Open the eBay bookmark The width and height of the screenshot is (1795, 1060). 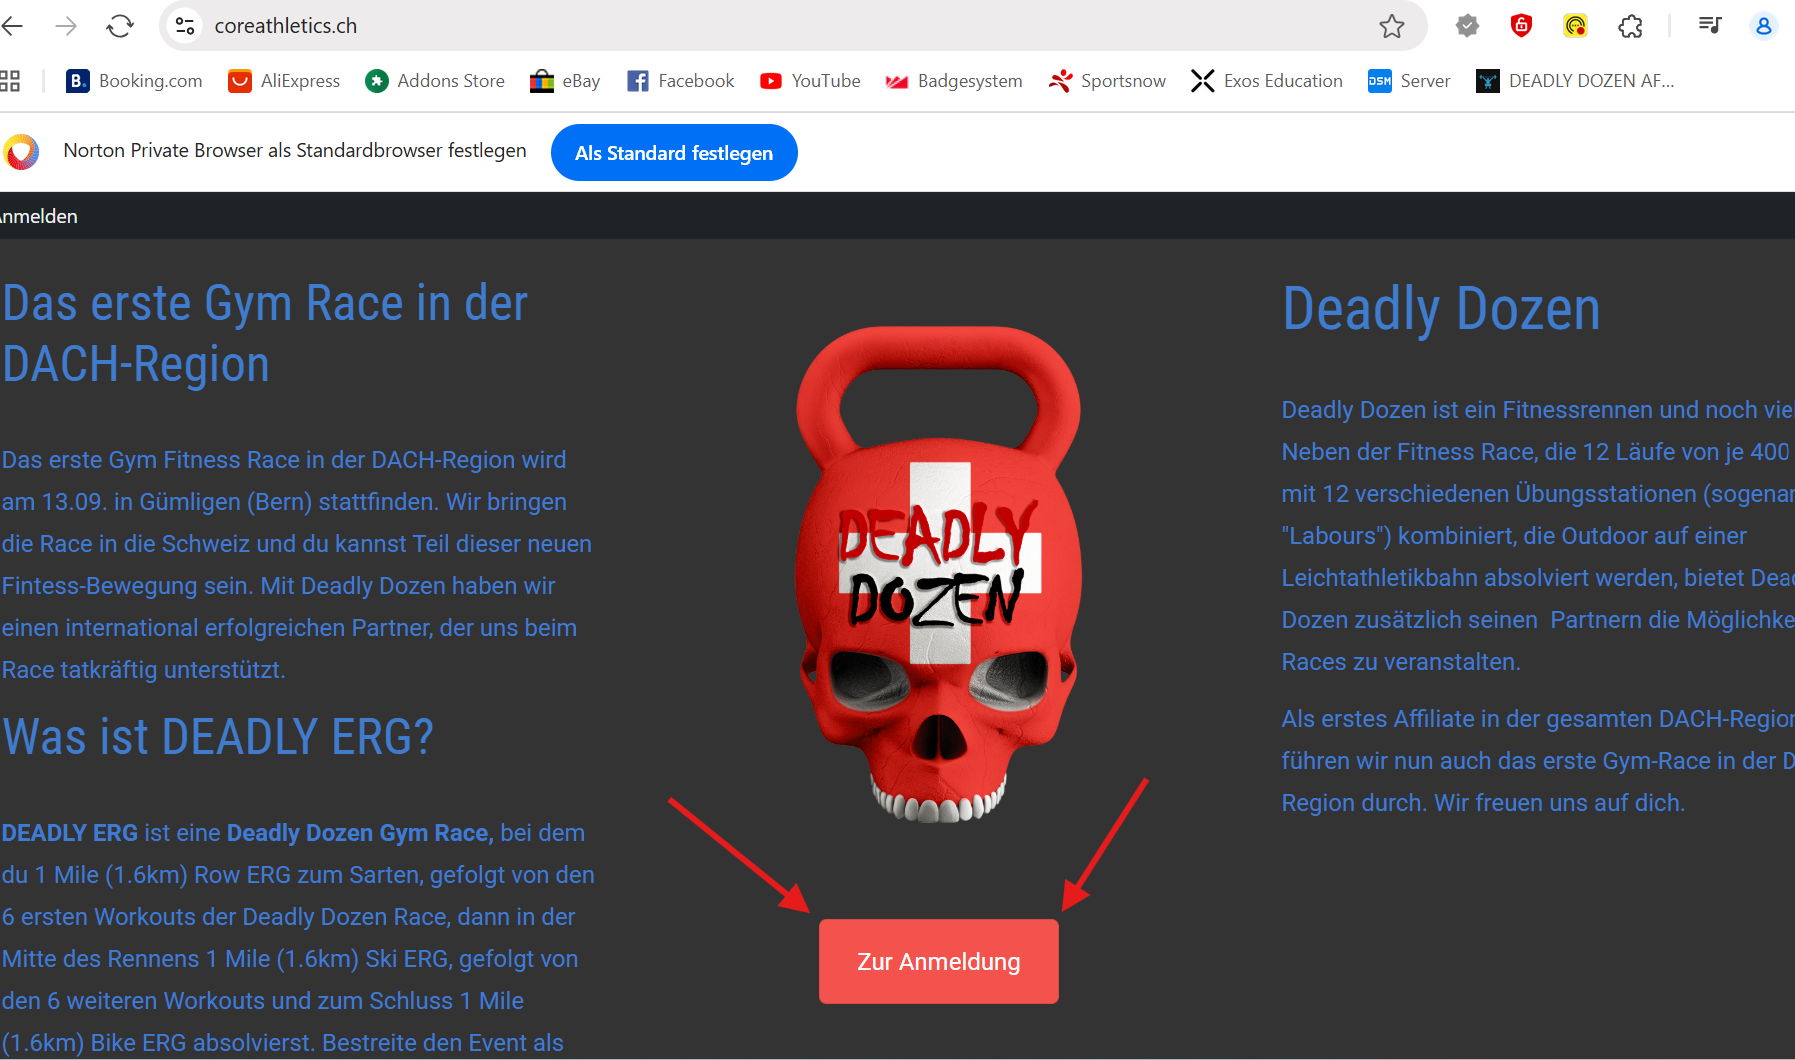pos(565,81)
